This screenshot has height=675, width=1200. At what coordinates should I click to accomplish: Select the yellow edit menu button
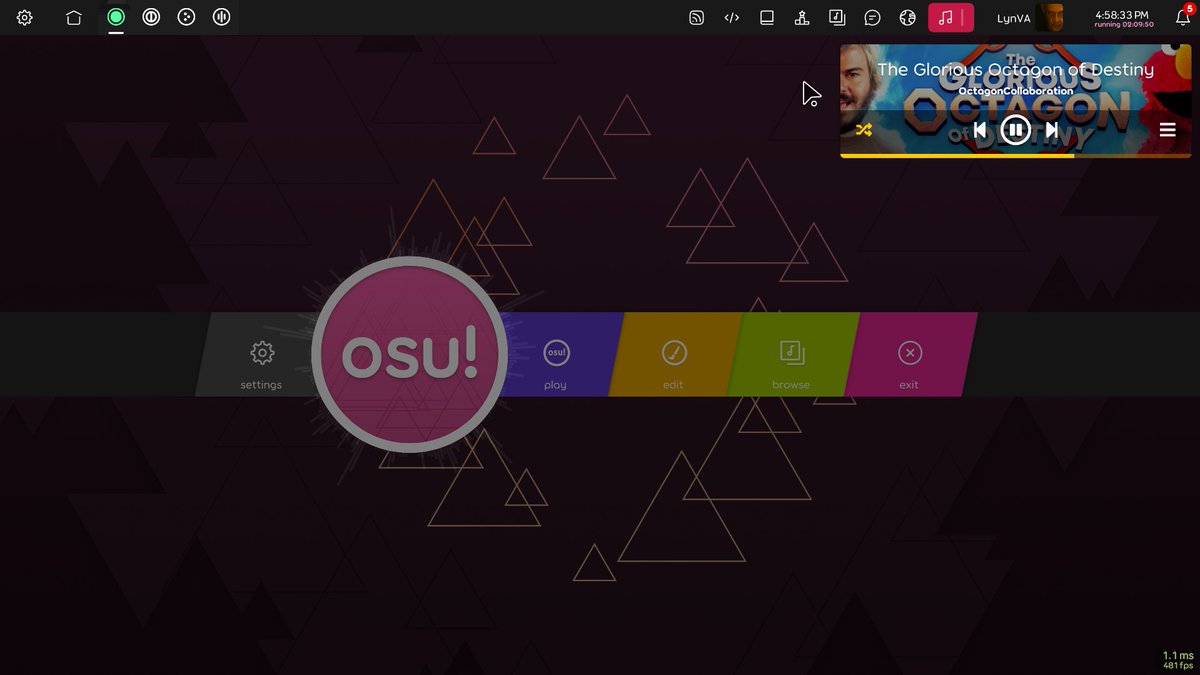674,355
